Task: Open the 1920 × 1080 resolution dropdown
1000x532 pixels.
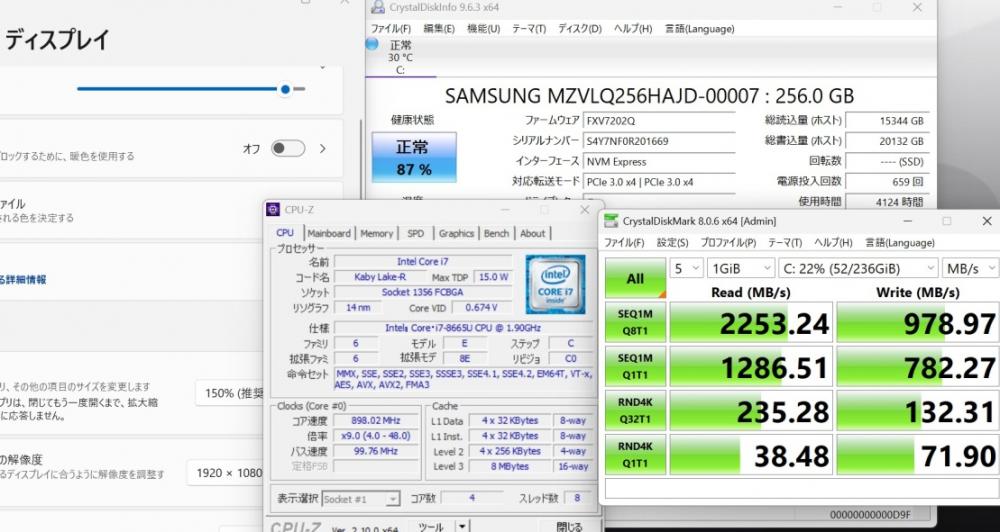Action: click(225, 473)
